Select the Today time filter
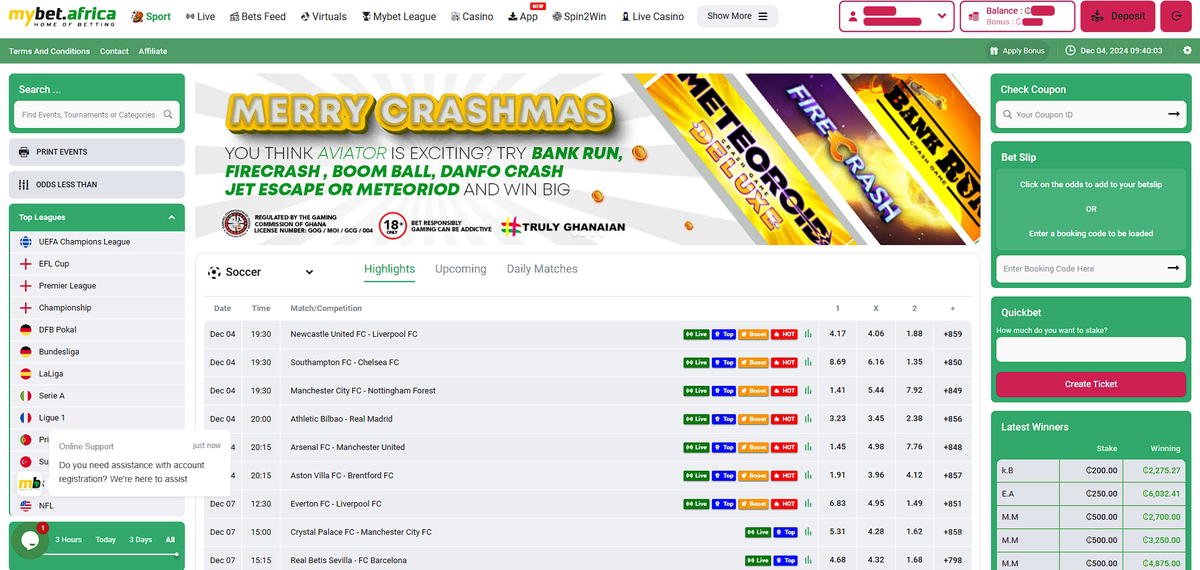 (x=106, y=540)
